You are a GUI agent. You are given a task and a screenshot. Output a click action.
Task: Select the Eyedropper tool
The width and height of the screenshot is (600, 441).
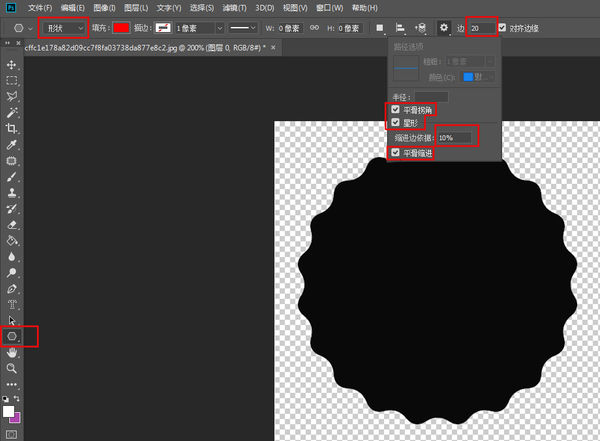[x=11, y=145]
